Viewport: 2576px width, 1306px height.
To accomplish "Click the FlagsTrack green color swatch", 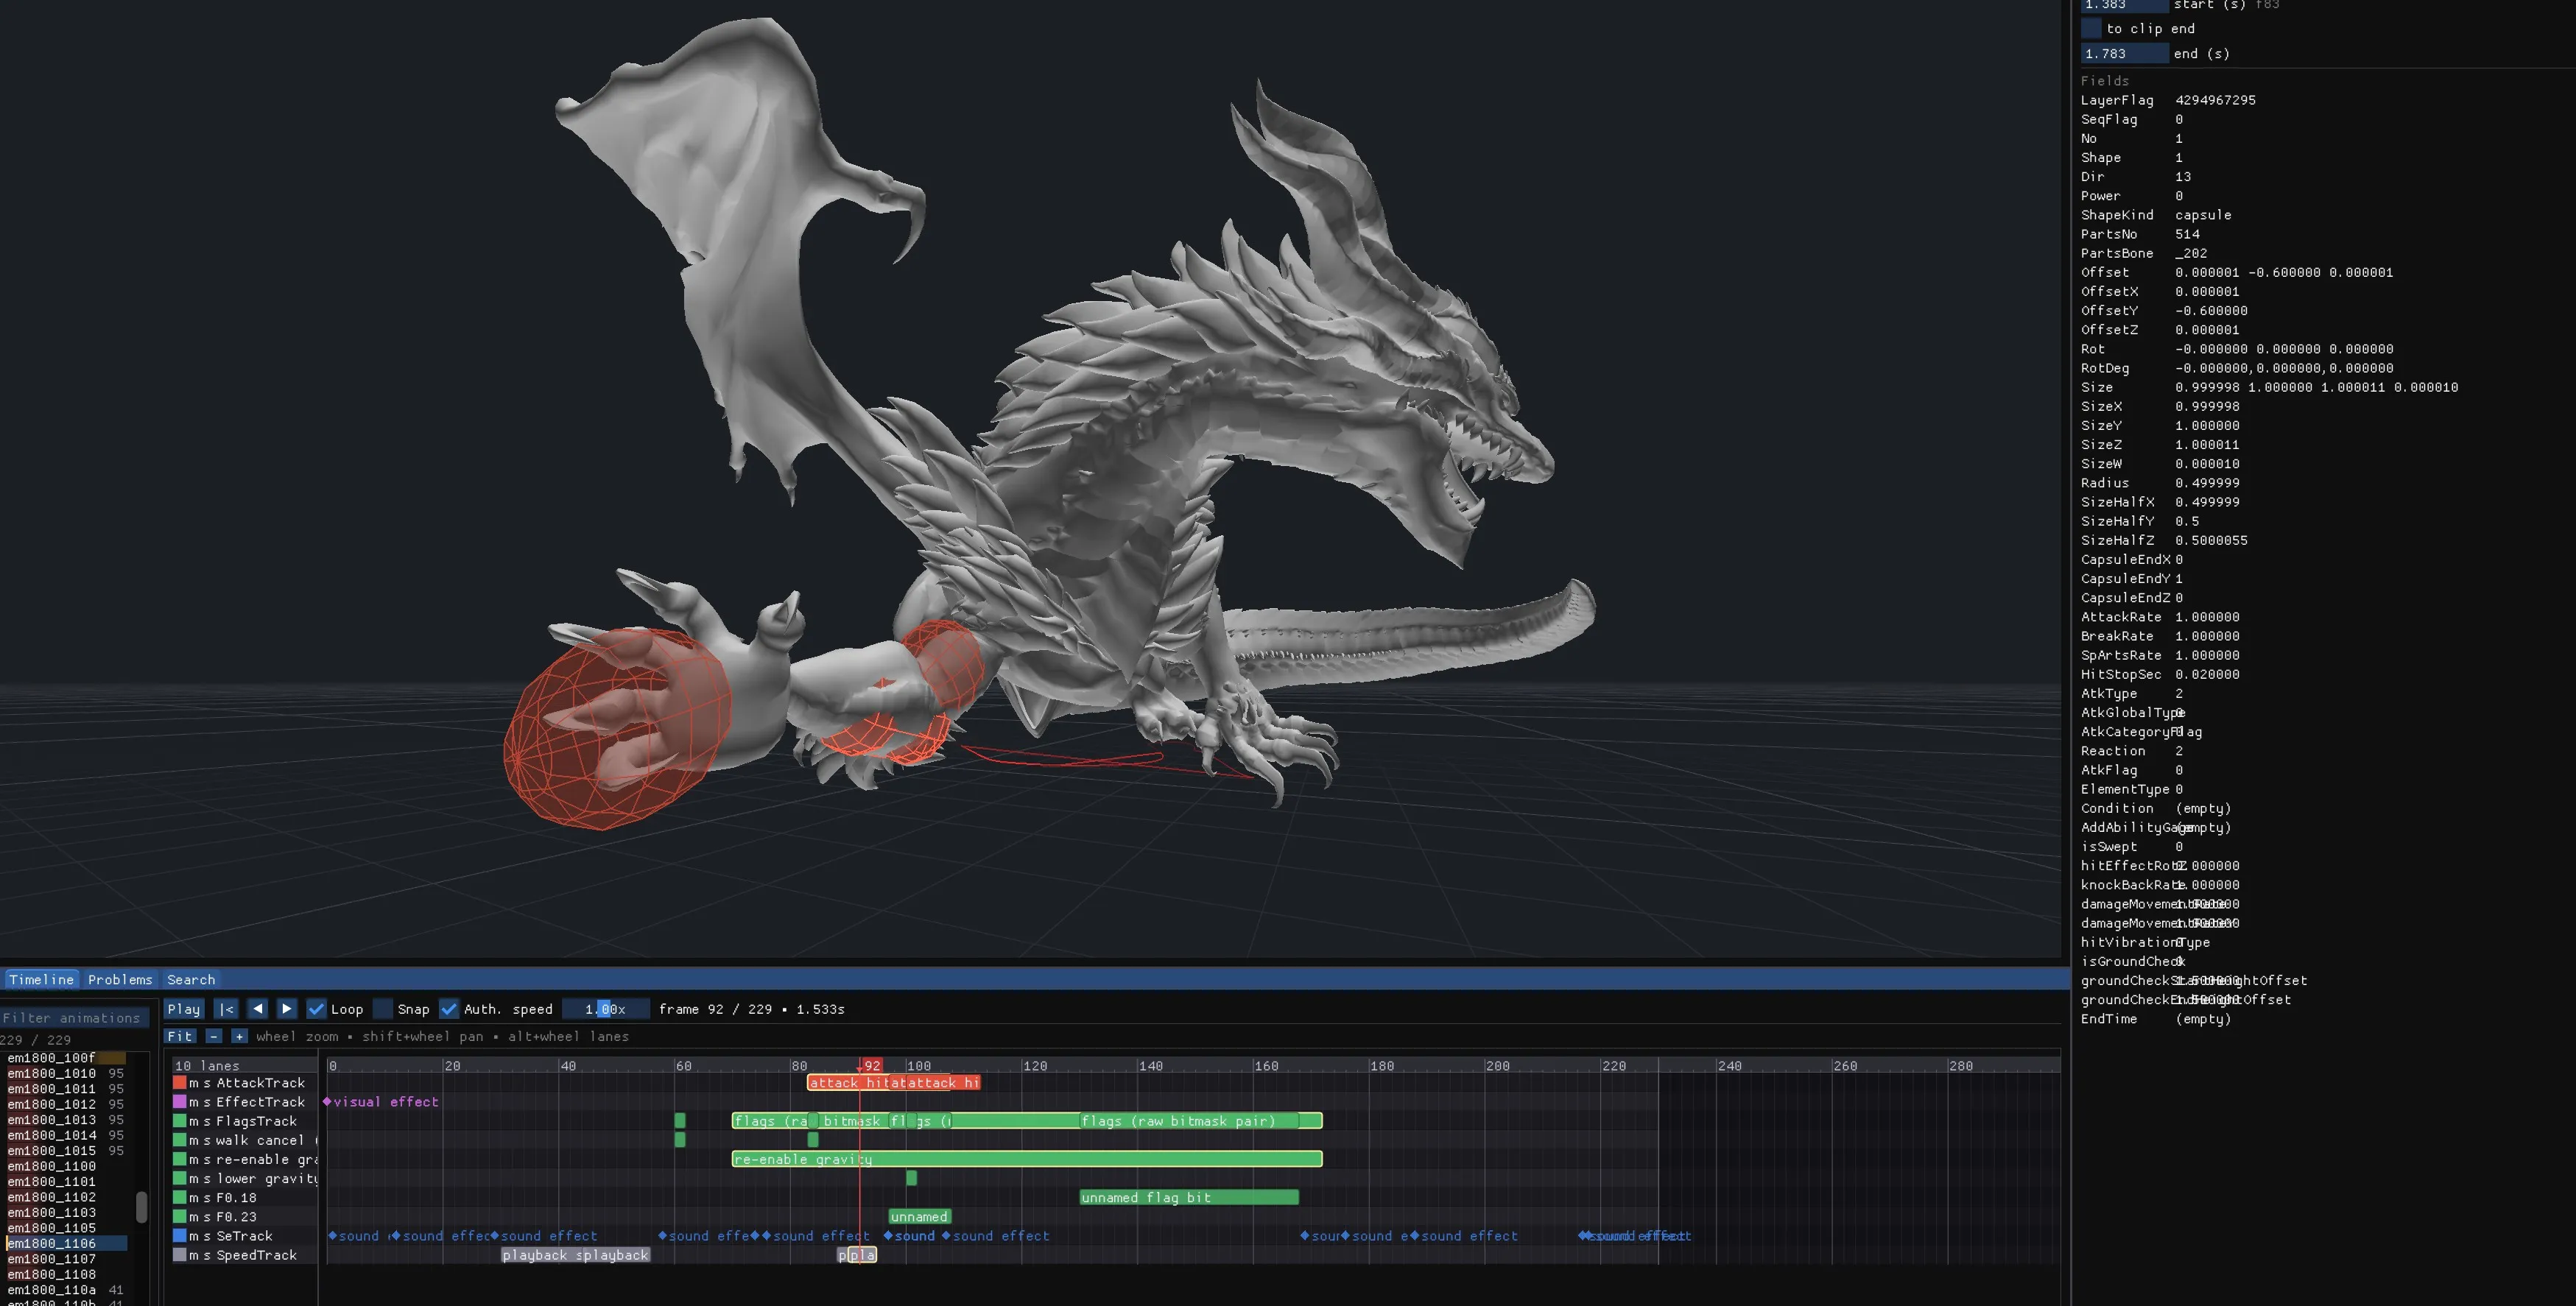I will [180, 1121].
